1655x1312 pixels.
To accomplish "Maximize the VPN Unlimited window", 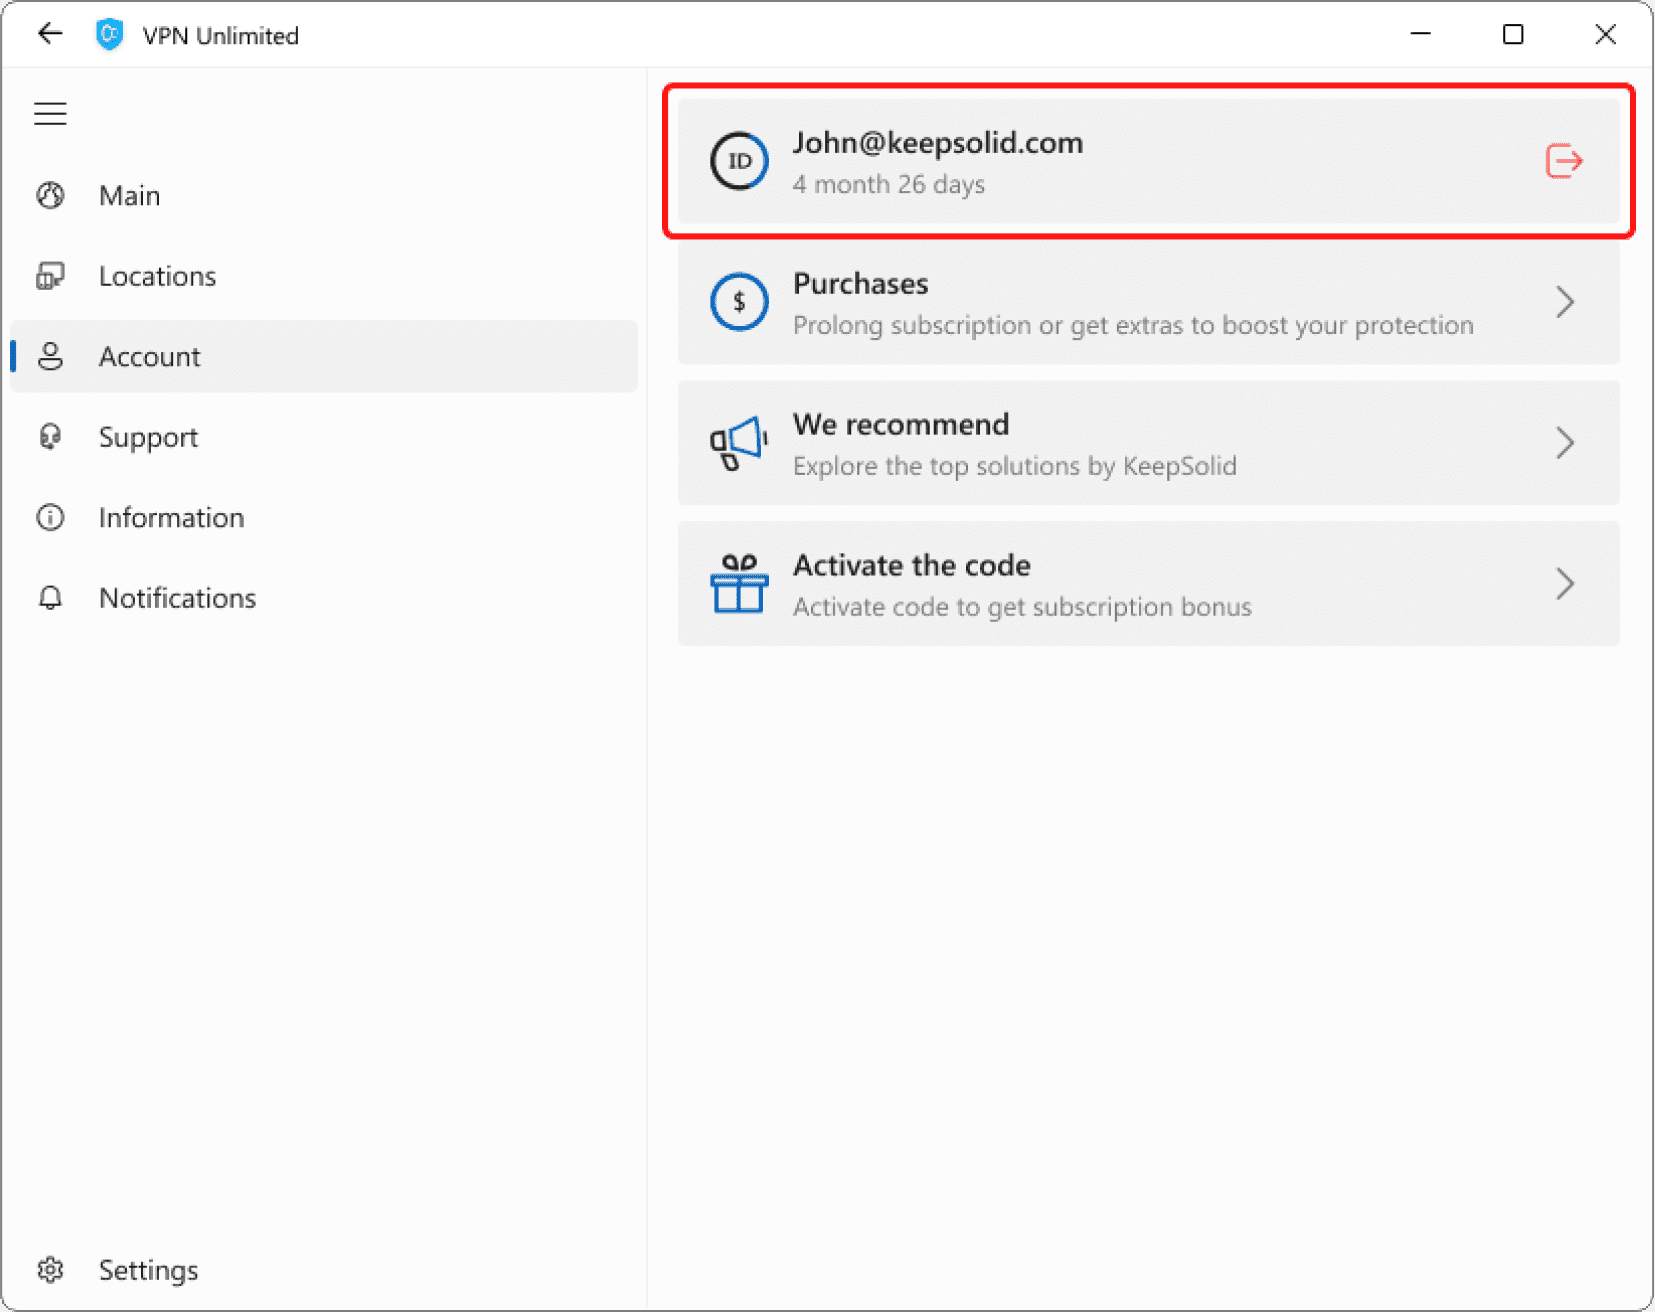I will (1513, 35).
